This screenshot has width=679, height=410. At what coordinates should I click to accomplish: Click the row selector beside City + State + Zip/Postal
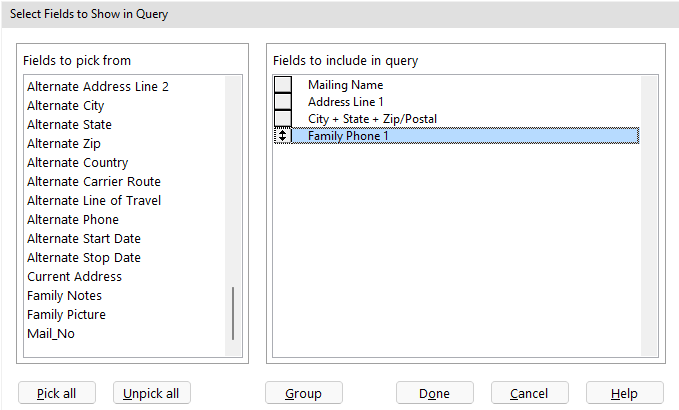pyautogui.click(x=283, y=119)
